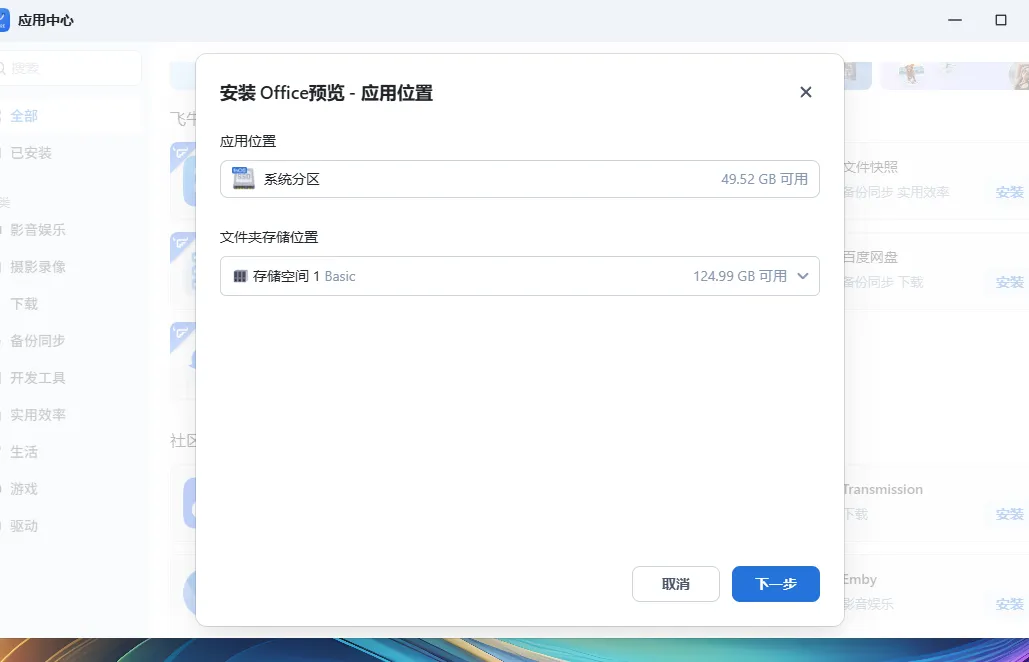The width and height of the screenshot is (1029, 662).
Task: Click 安装 for Emby
Action: click(x=1009, y=604)
